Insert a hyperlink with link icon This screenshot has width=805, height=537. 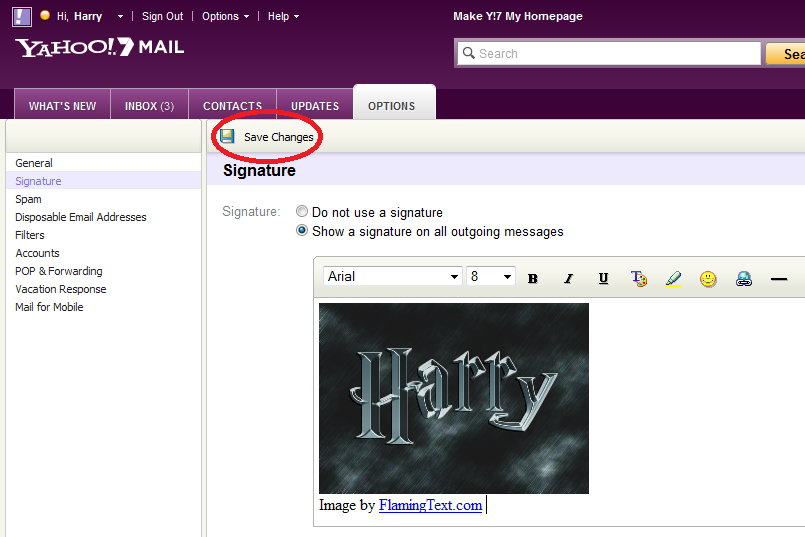click(743, 278)
